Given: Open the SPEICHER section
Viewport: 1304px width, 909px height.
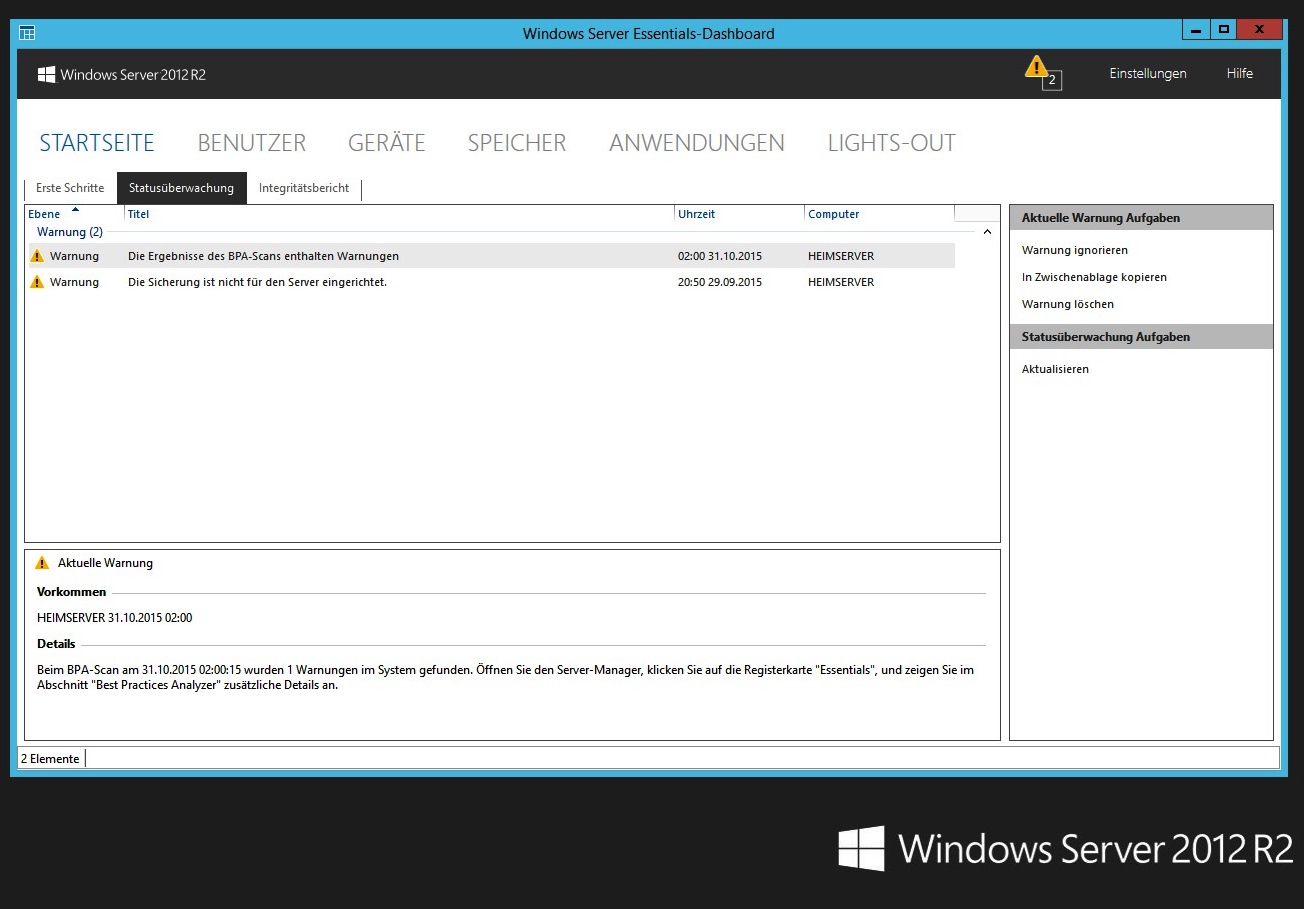Looking at the screenshot, I should click(x=517, y=143).
